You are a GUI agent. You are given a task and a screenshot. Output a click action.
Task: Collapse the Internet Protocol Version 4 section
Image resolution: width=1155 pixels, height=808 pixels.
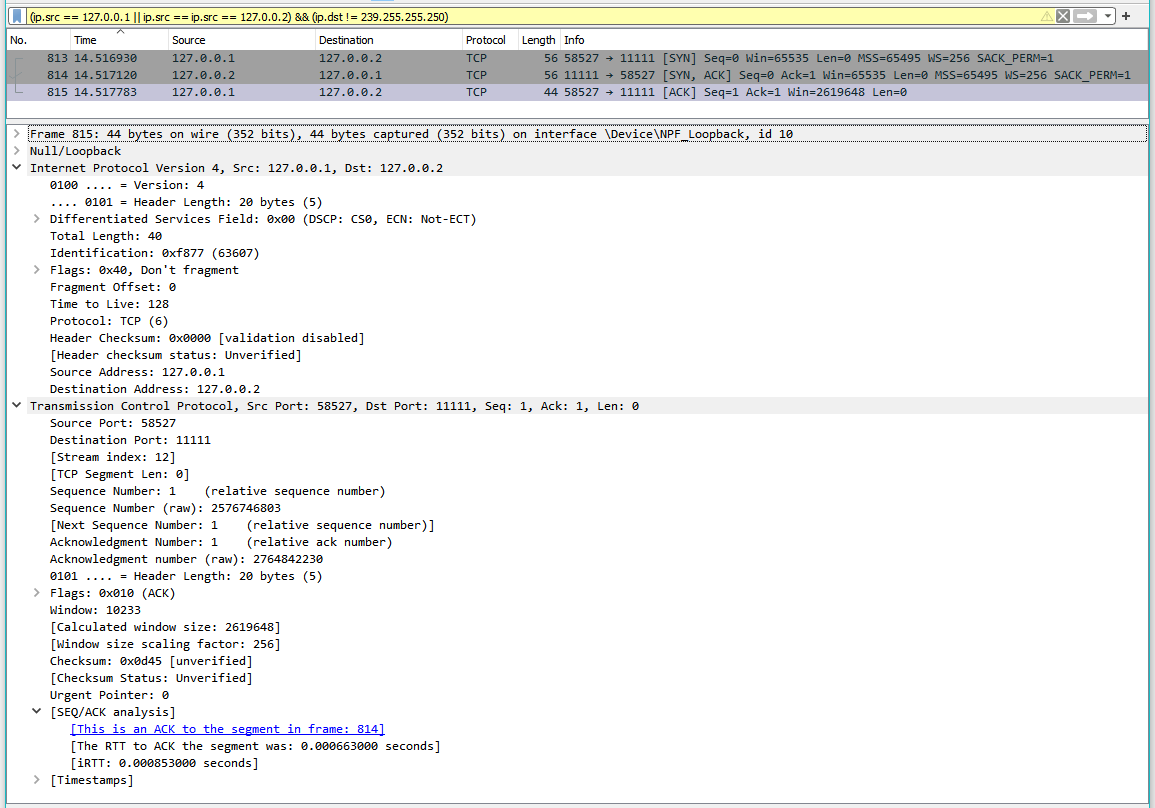tap(16, 167)
